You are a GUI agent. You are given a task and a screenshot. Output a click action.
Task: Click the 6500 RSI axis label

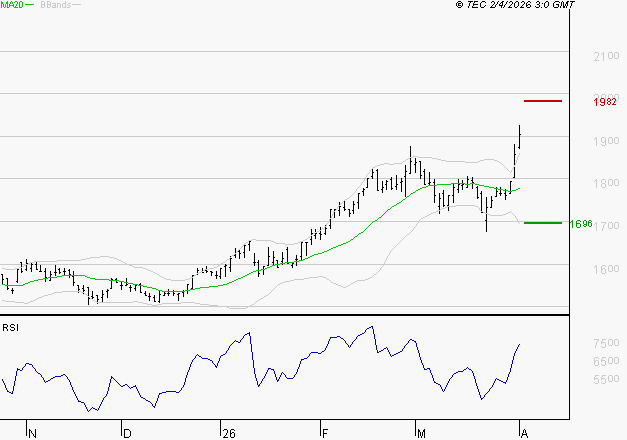(606, 361)
